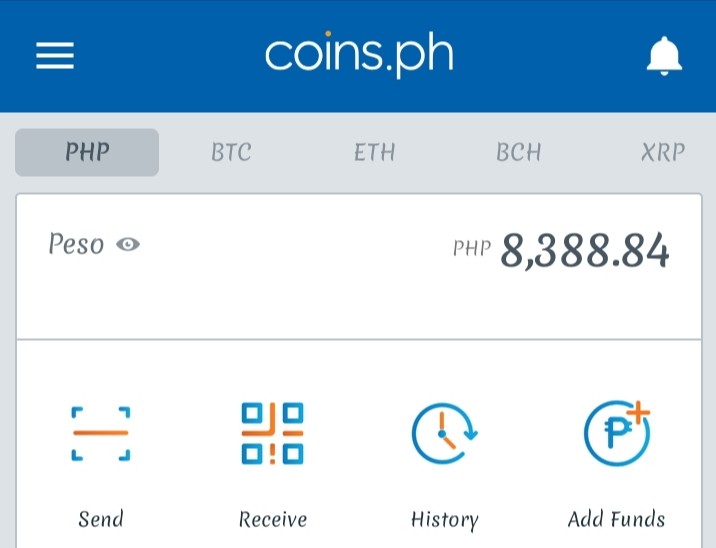Switch to the BCH wallet tab
This screenshot has width=716, height=548.
click(x=519, y=152)
